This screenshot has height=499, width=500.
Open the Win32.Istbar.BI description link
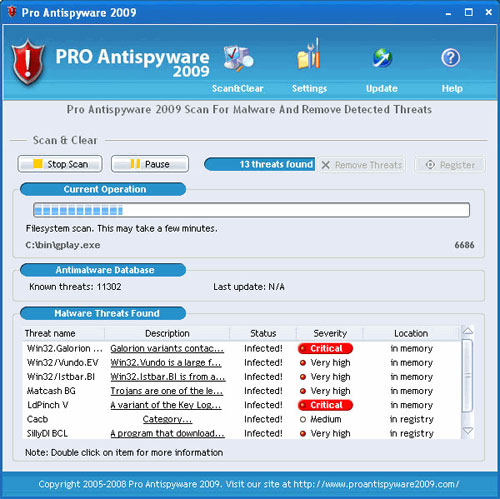pos(168,377)
